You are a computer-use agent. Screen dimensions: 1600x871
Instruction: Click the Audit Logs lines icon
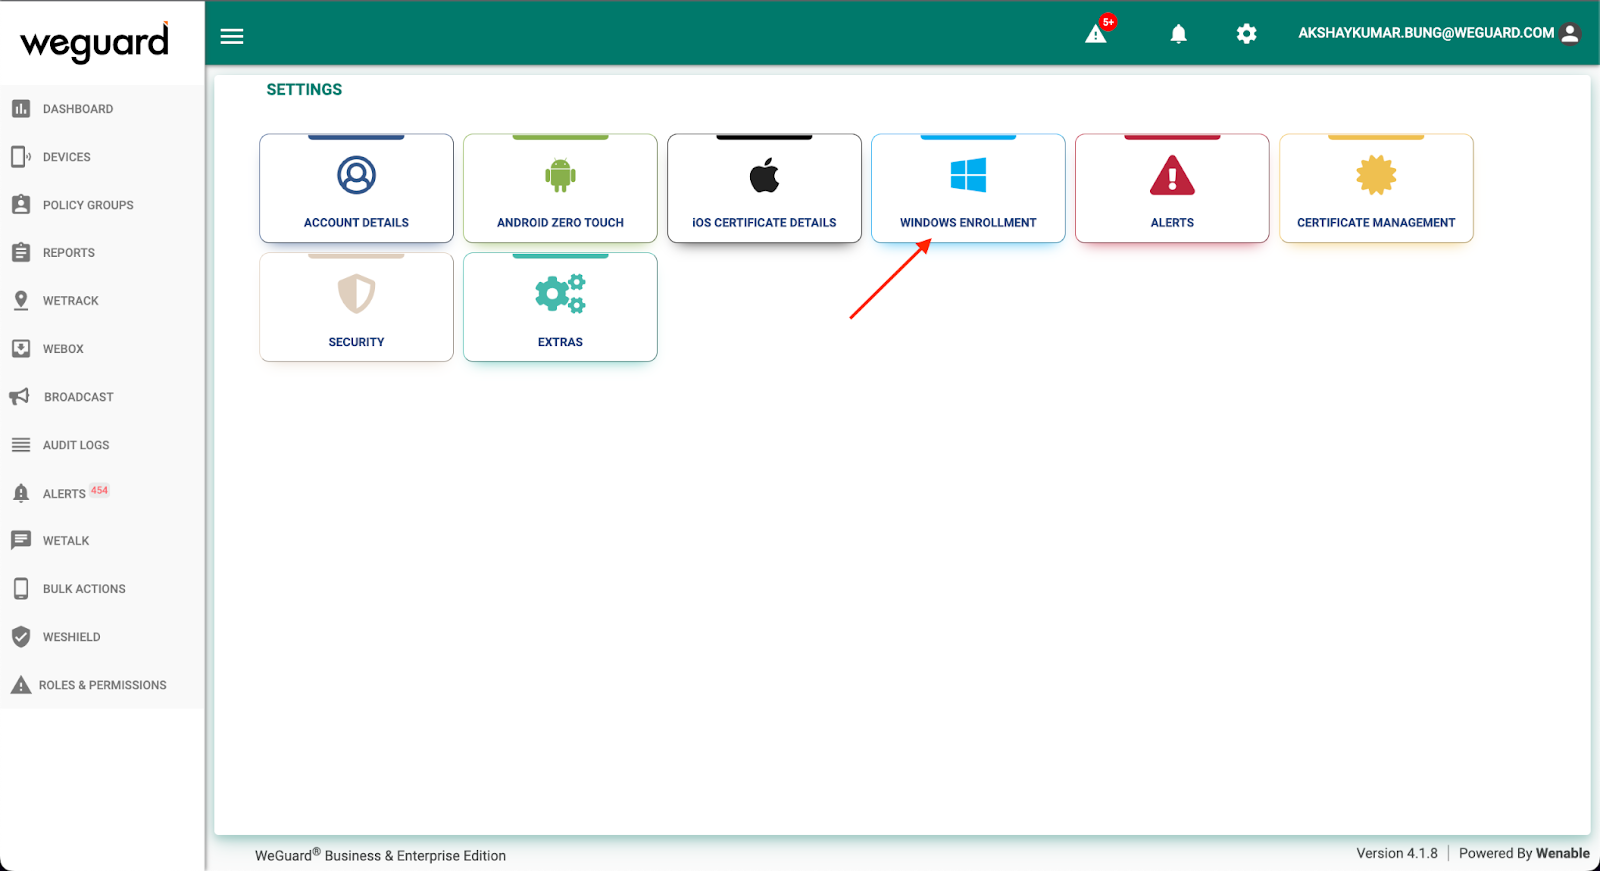click(21, 444)
